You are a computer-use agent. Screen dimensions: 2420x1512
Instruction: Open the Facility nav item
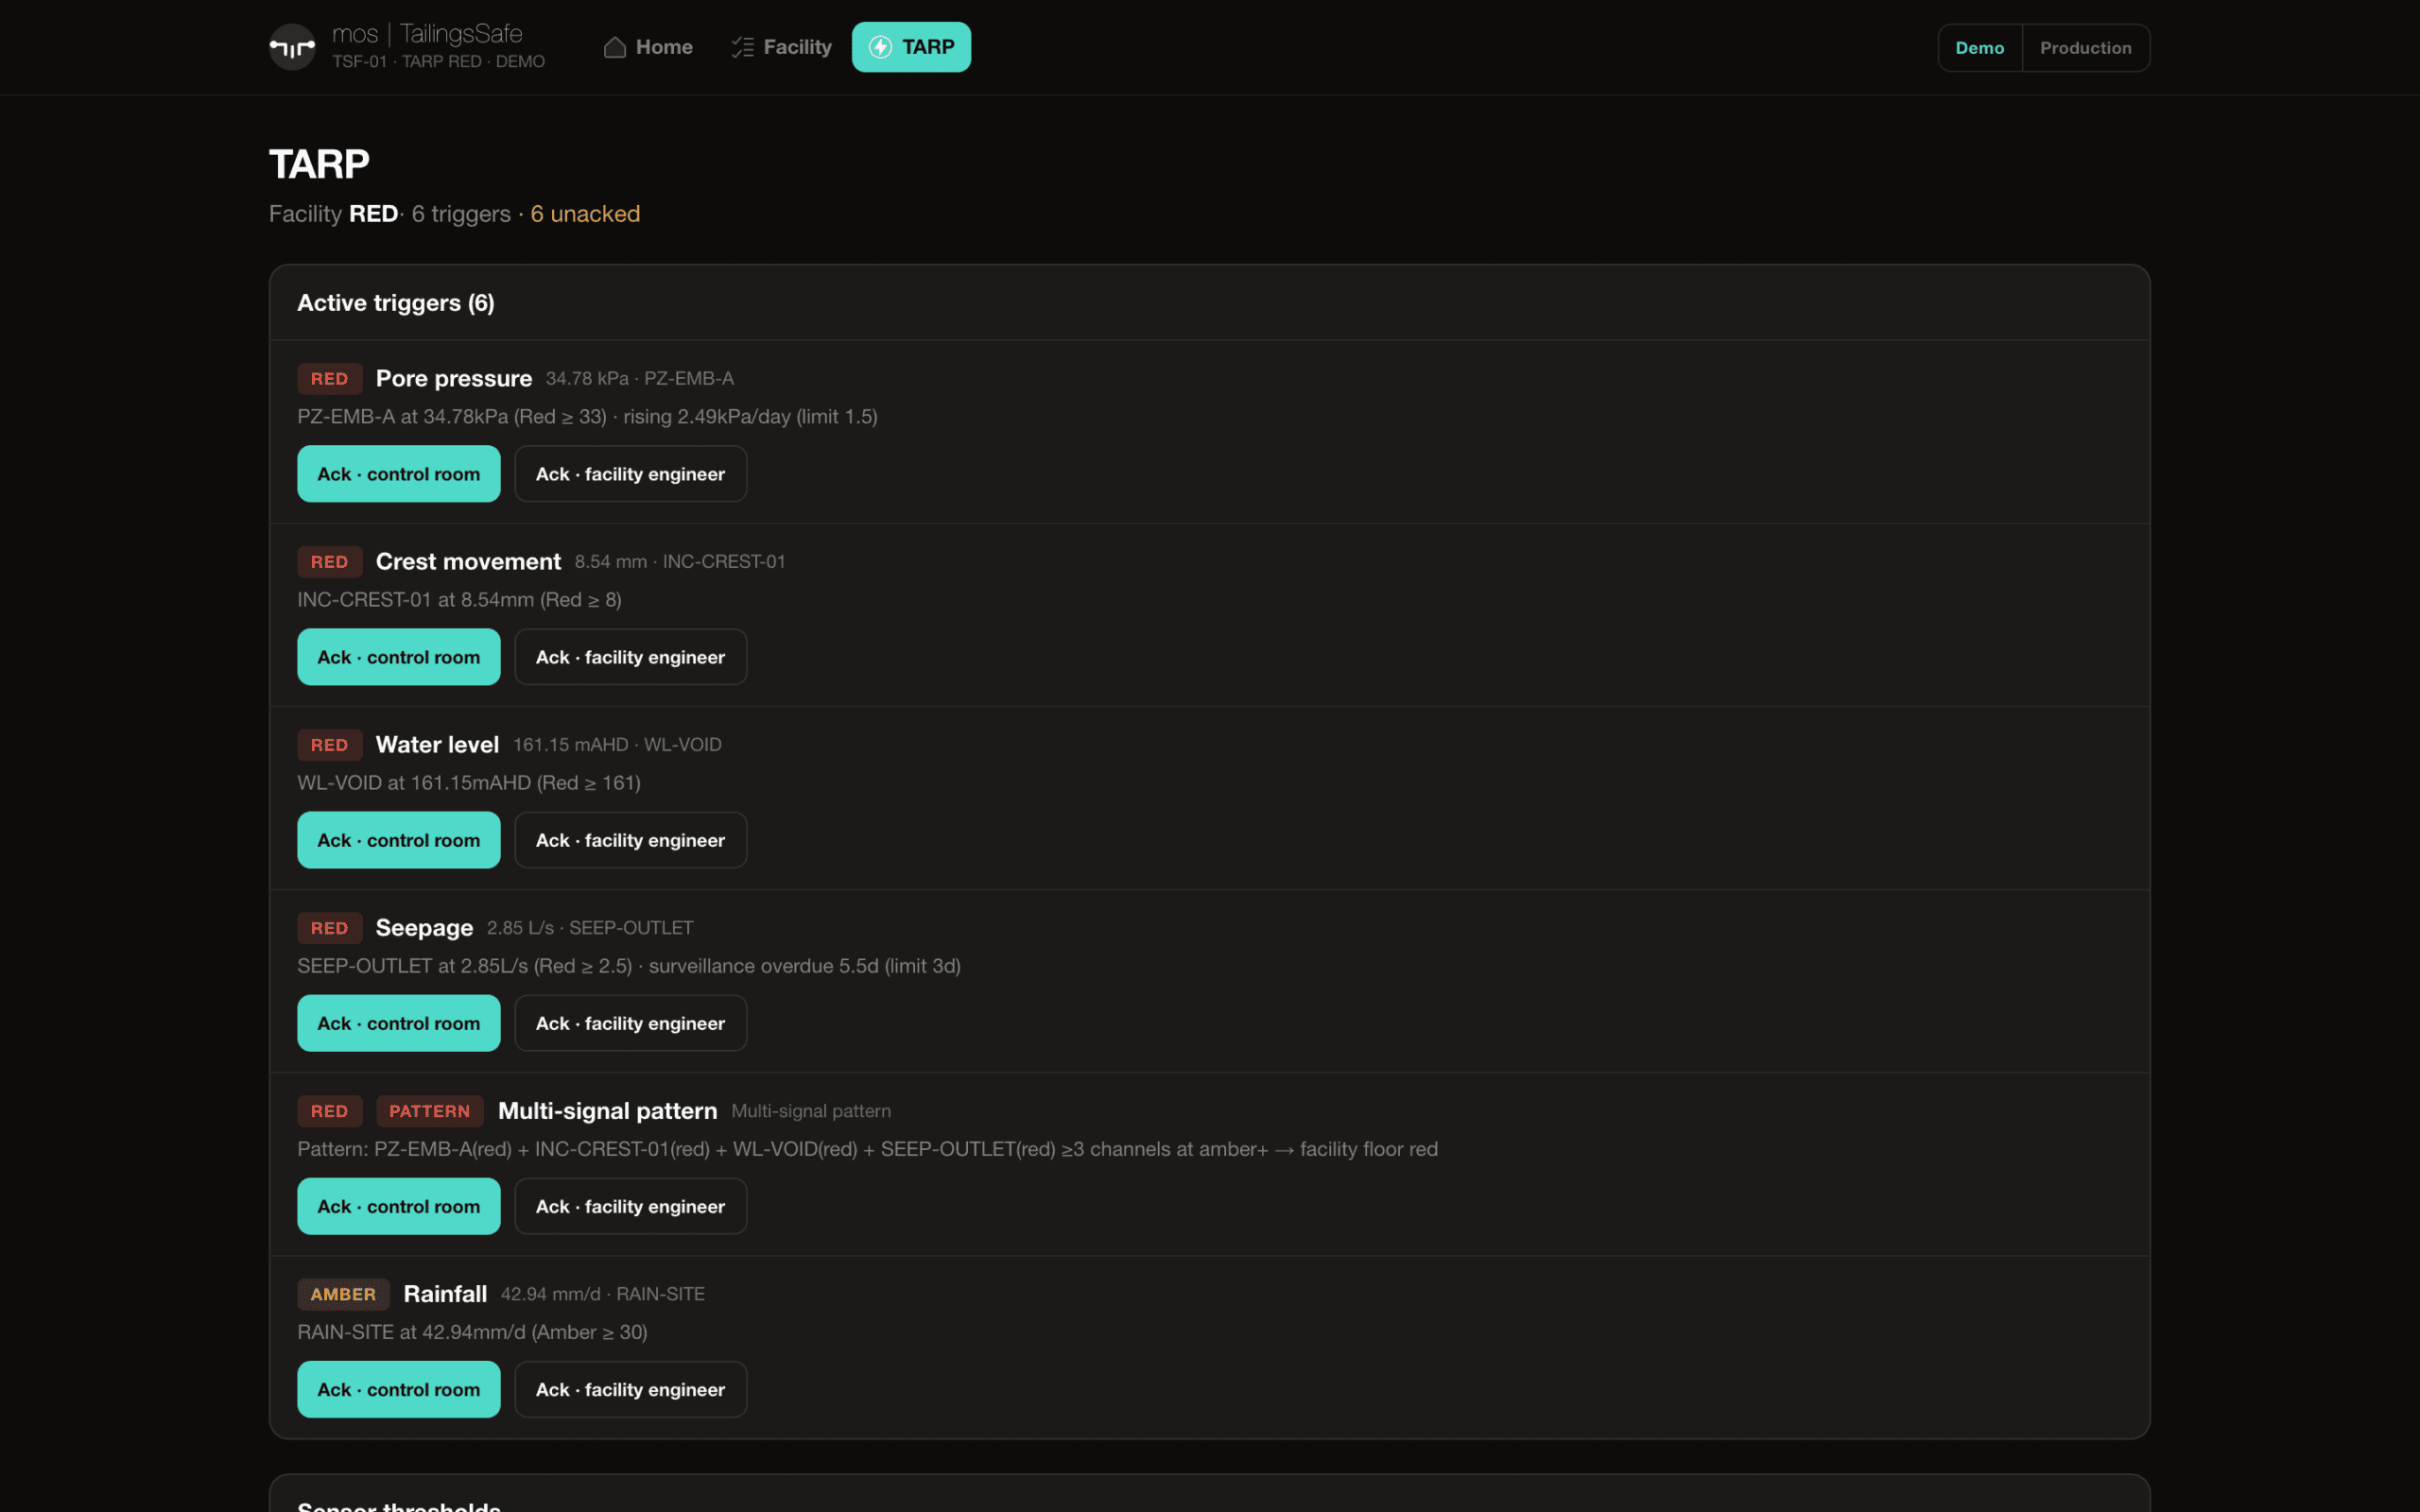click(x=781, y=47)
